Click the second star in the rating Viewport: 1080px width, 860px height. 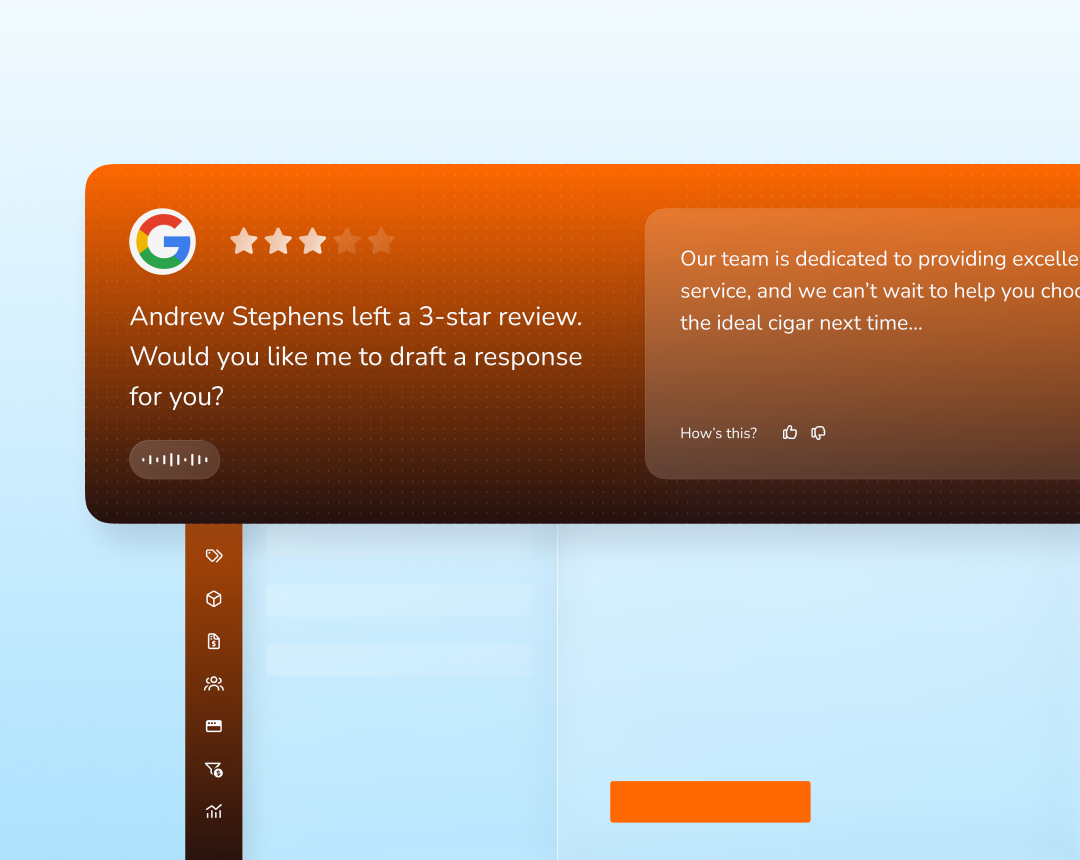coord(278,242)
